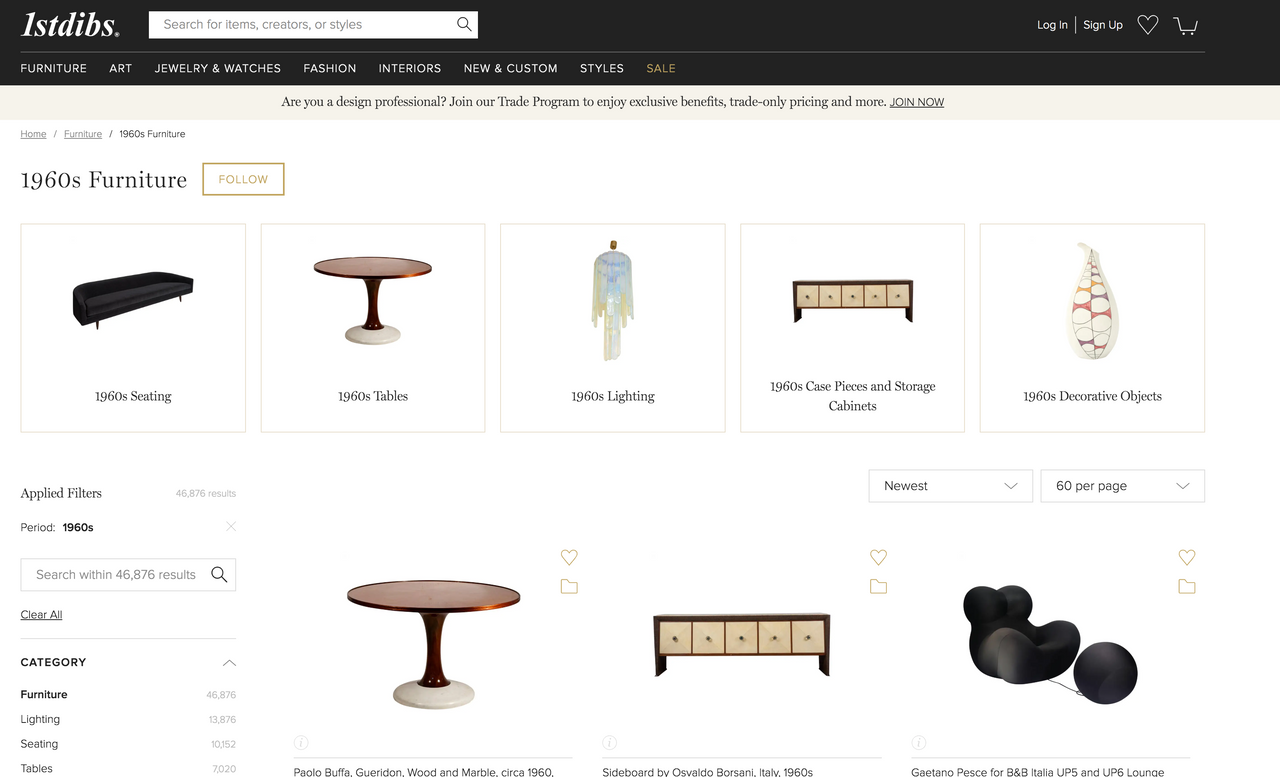Go to Home breadcrumb
Image resolution: width=1280 pixels, height=777 pixels.
pos(33,134)
